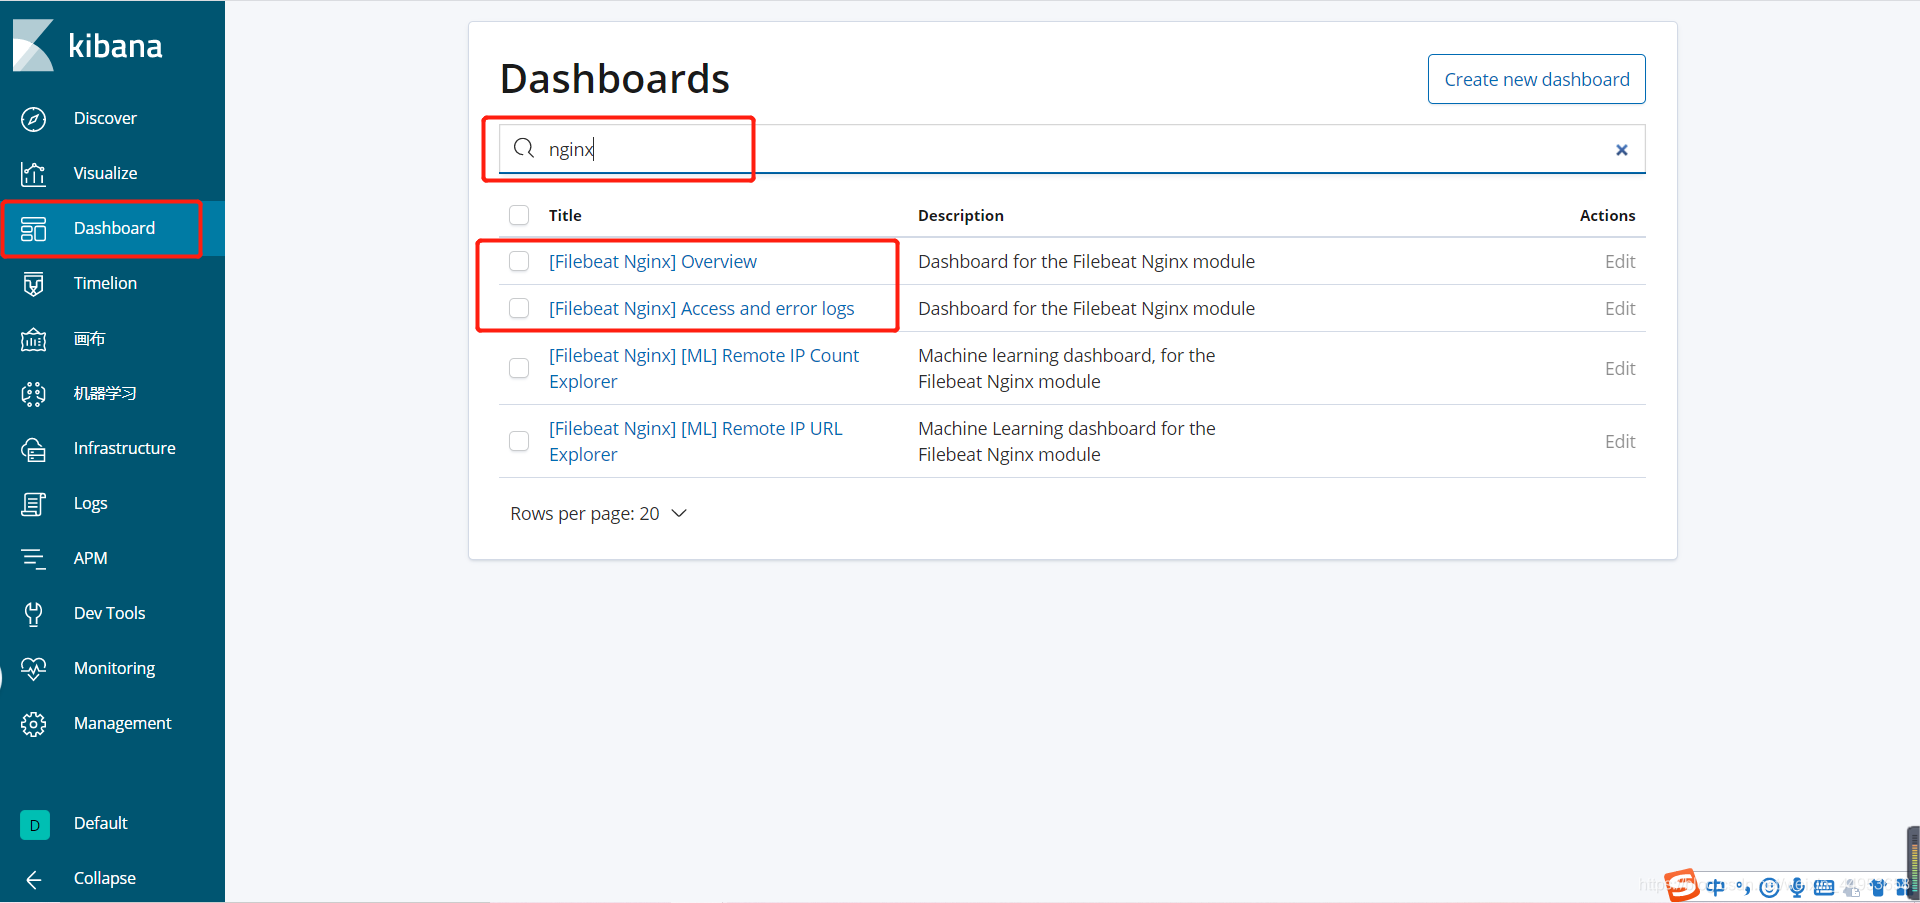Go to Timelion menu item
Viewport: 1920px width, 903px height.
[105, 283]
